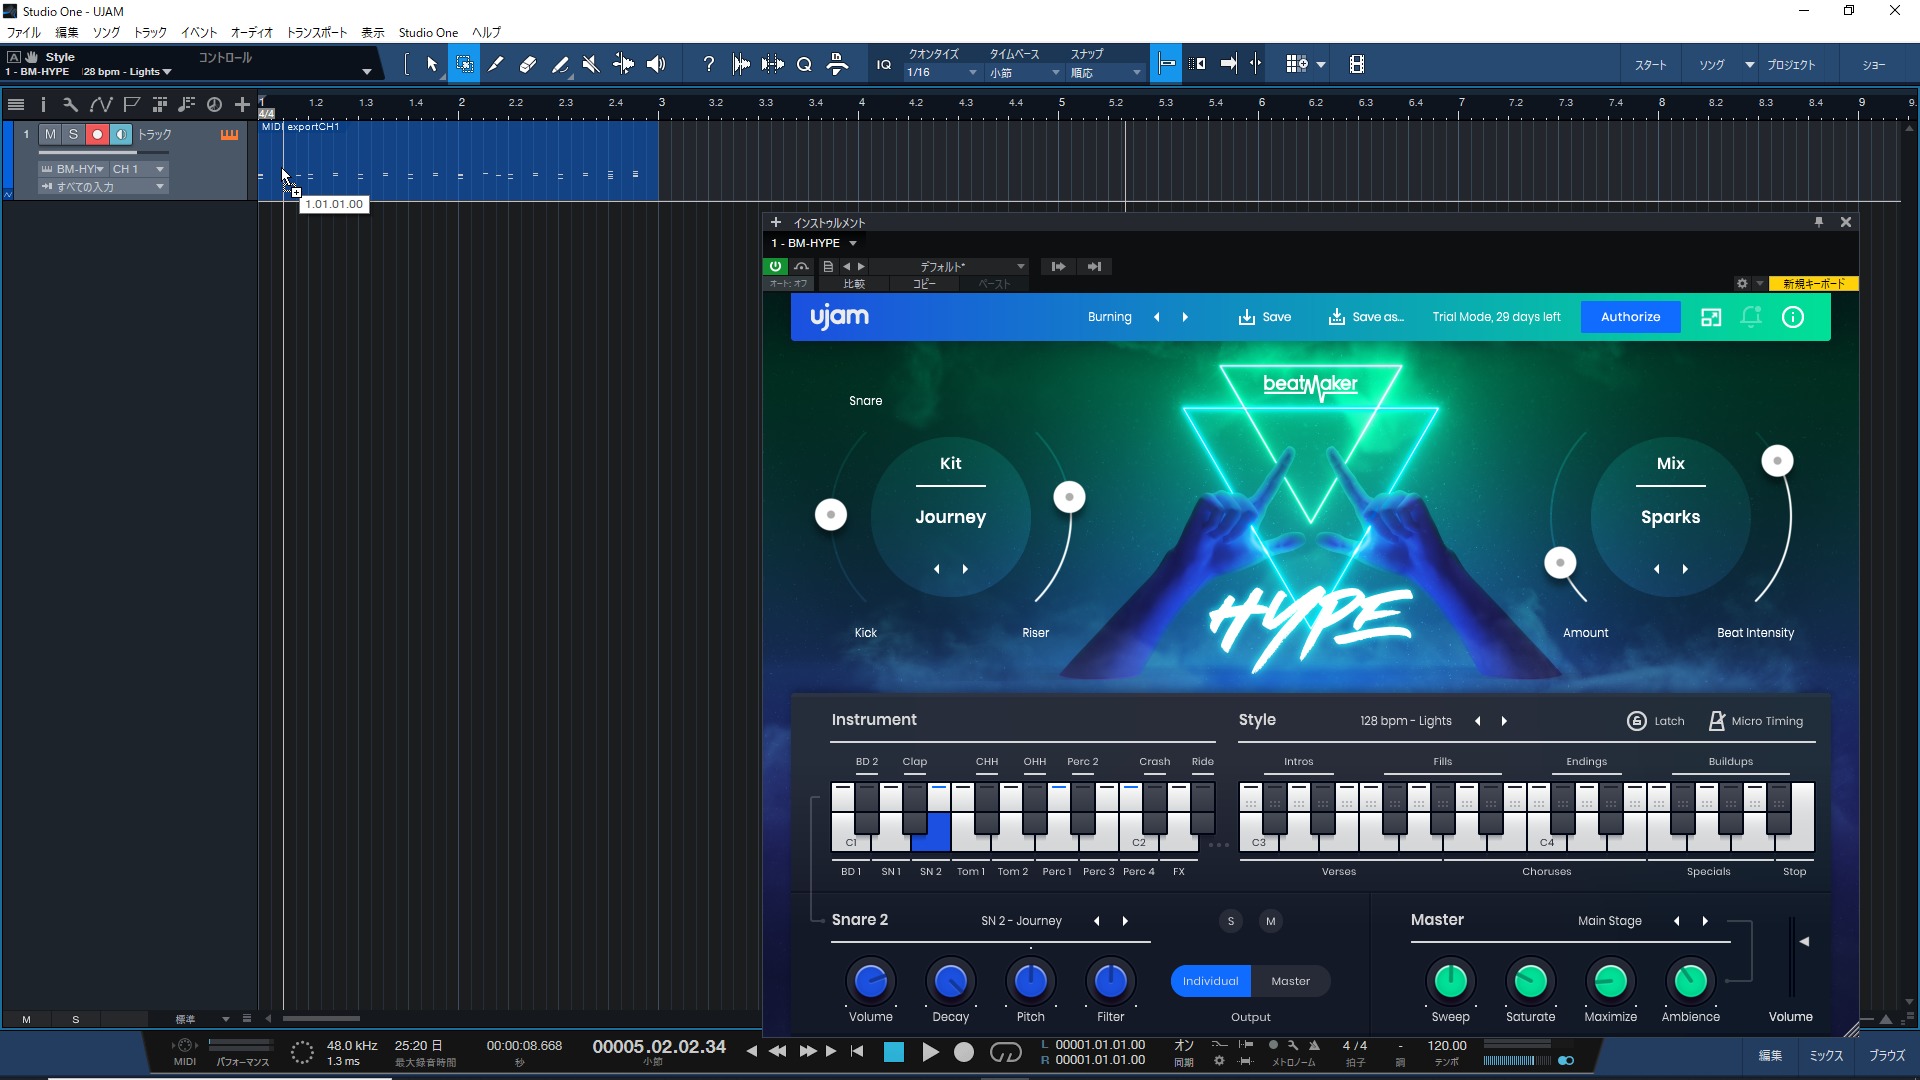The image size is (1920, 1080).
Task: Toggle monitor button on track 1
Action: [121, 134]
